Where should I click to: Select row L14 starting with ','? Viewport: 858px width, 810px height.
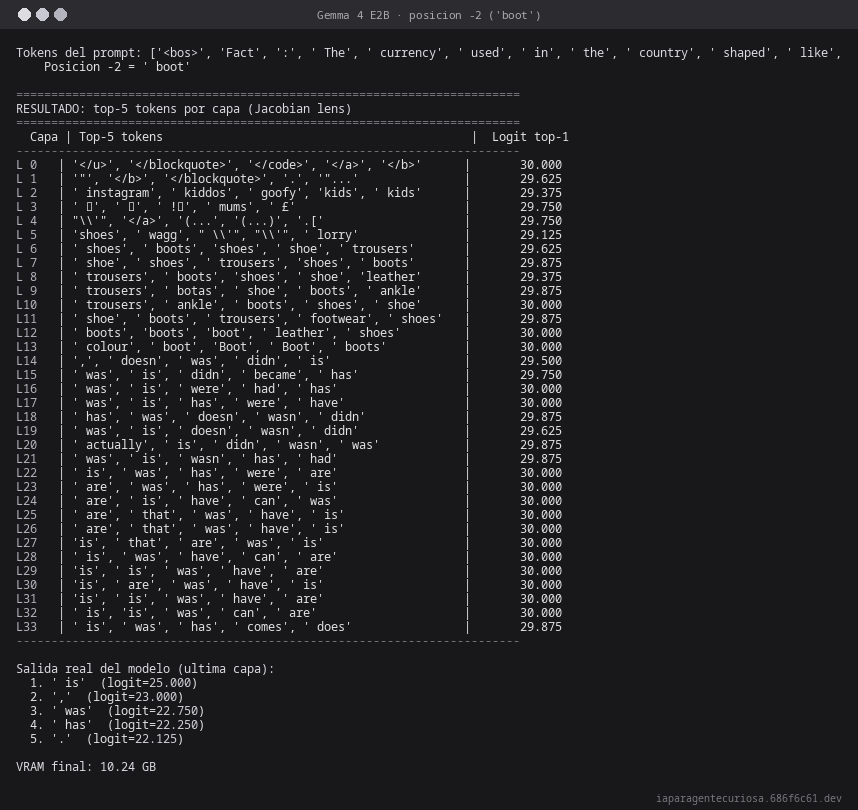(289, 361)
